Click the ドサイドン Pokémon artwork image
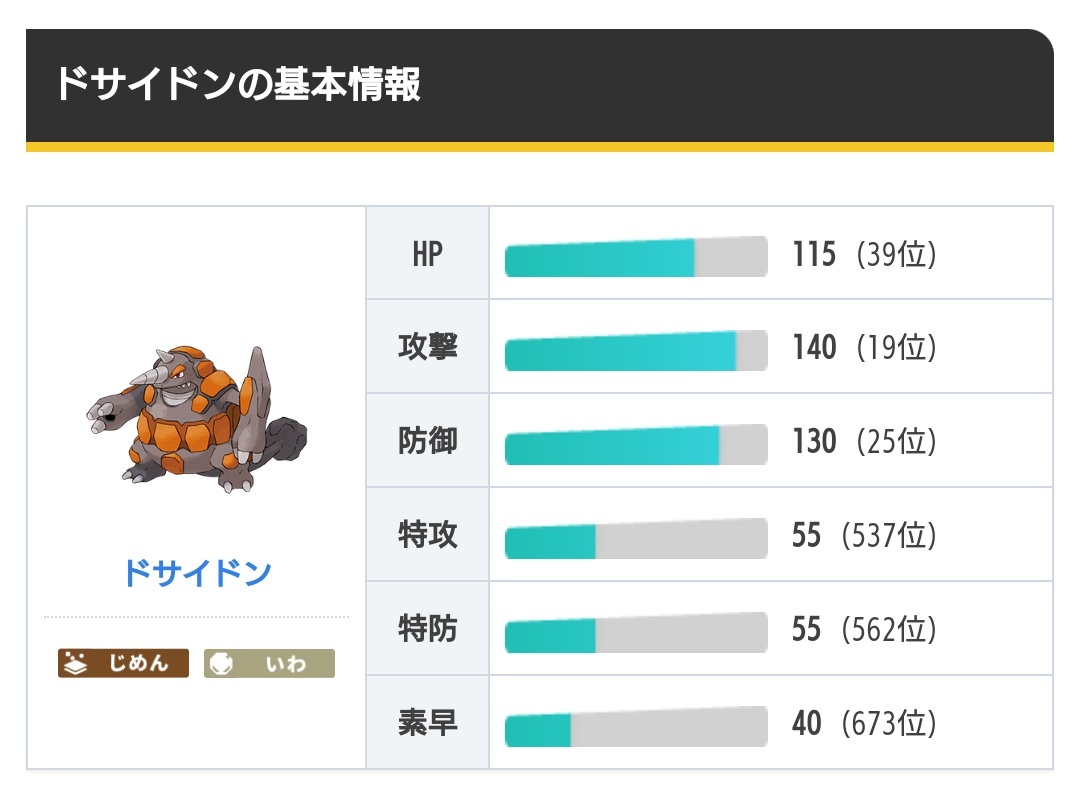Viewport: 1080px width, 787px height. coord(197,419)
